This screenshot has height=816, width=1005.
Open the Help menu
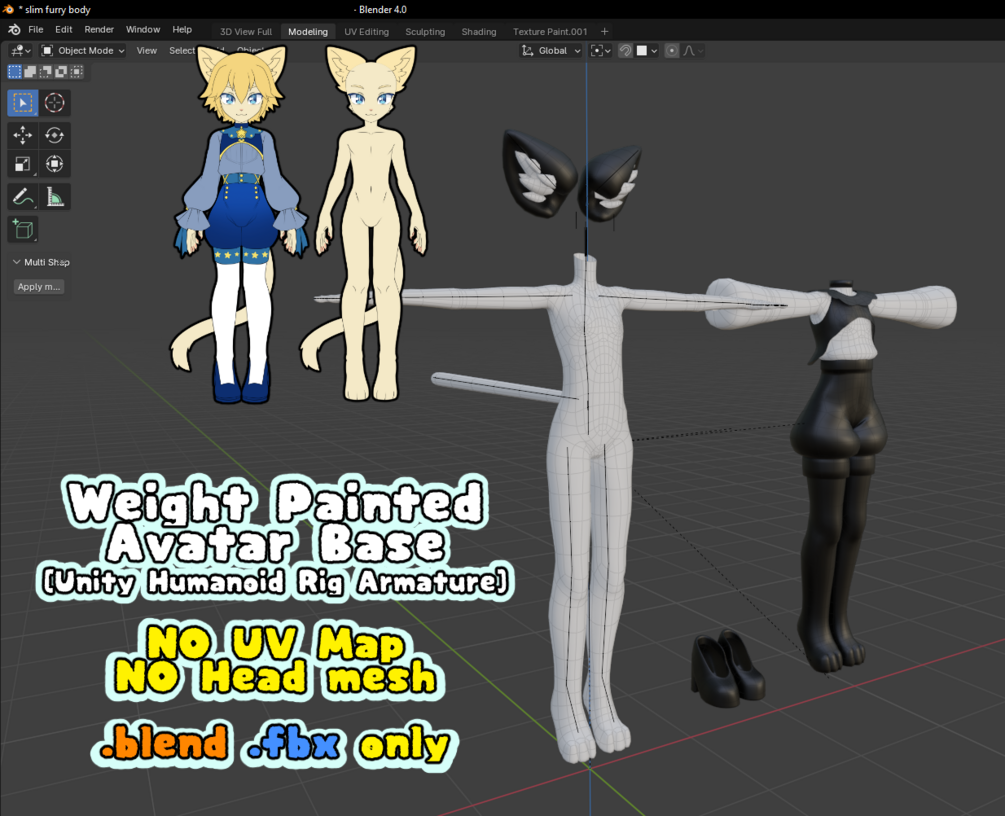[x=182, y=29]
